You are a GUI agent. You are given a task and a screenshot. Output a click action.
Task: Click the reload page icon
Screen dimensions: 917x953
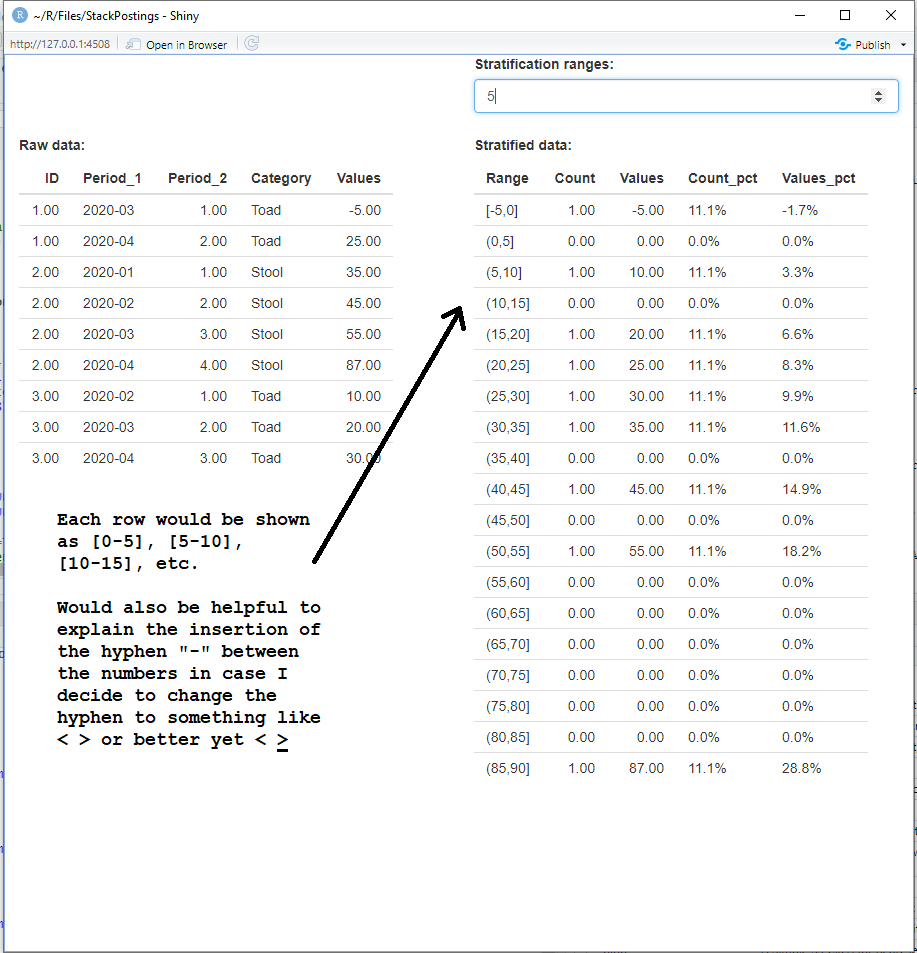tap(252, 44)
